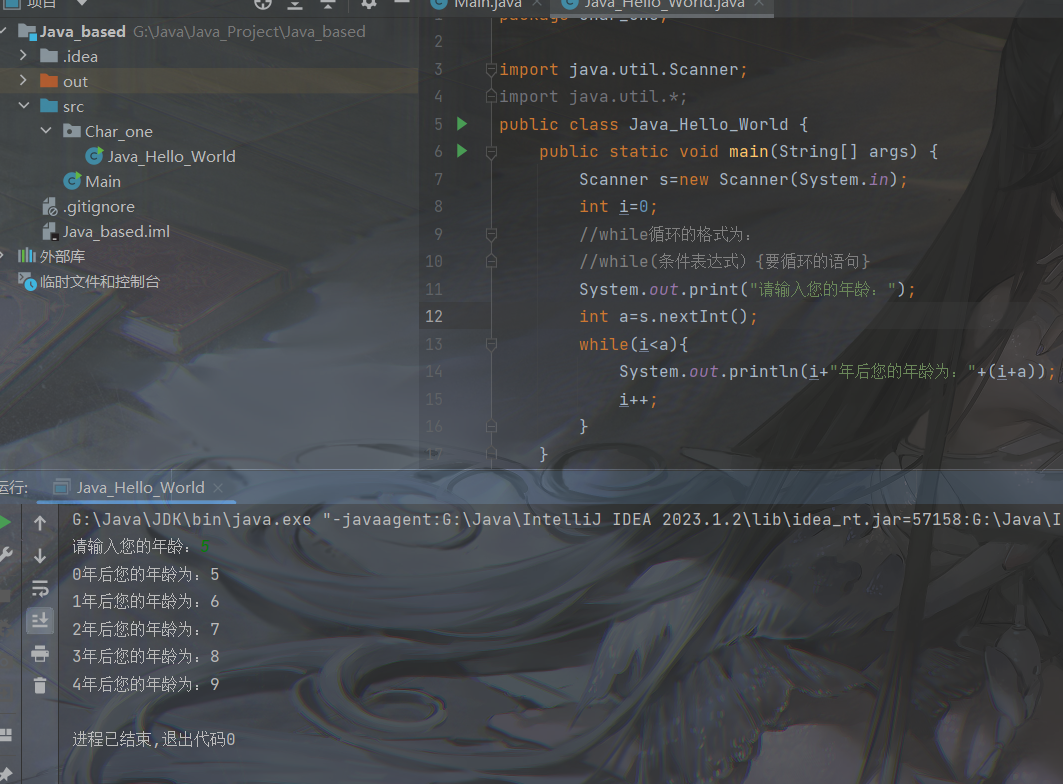Toggle soft-wrap icon in Run console
This screenshot has width=1063, height=784.
(x=40, y=588)
